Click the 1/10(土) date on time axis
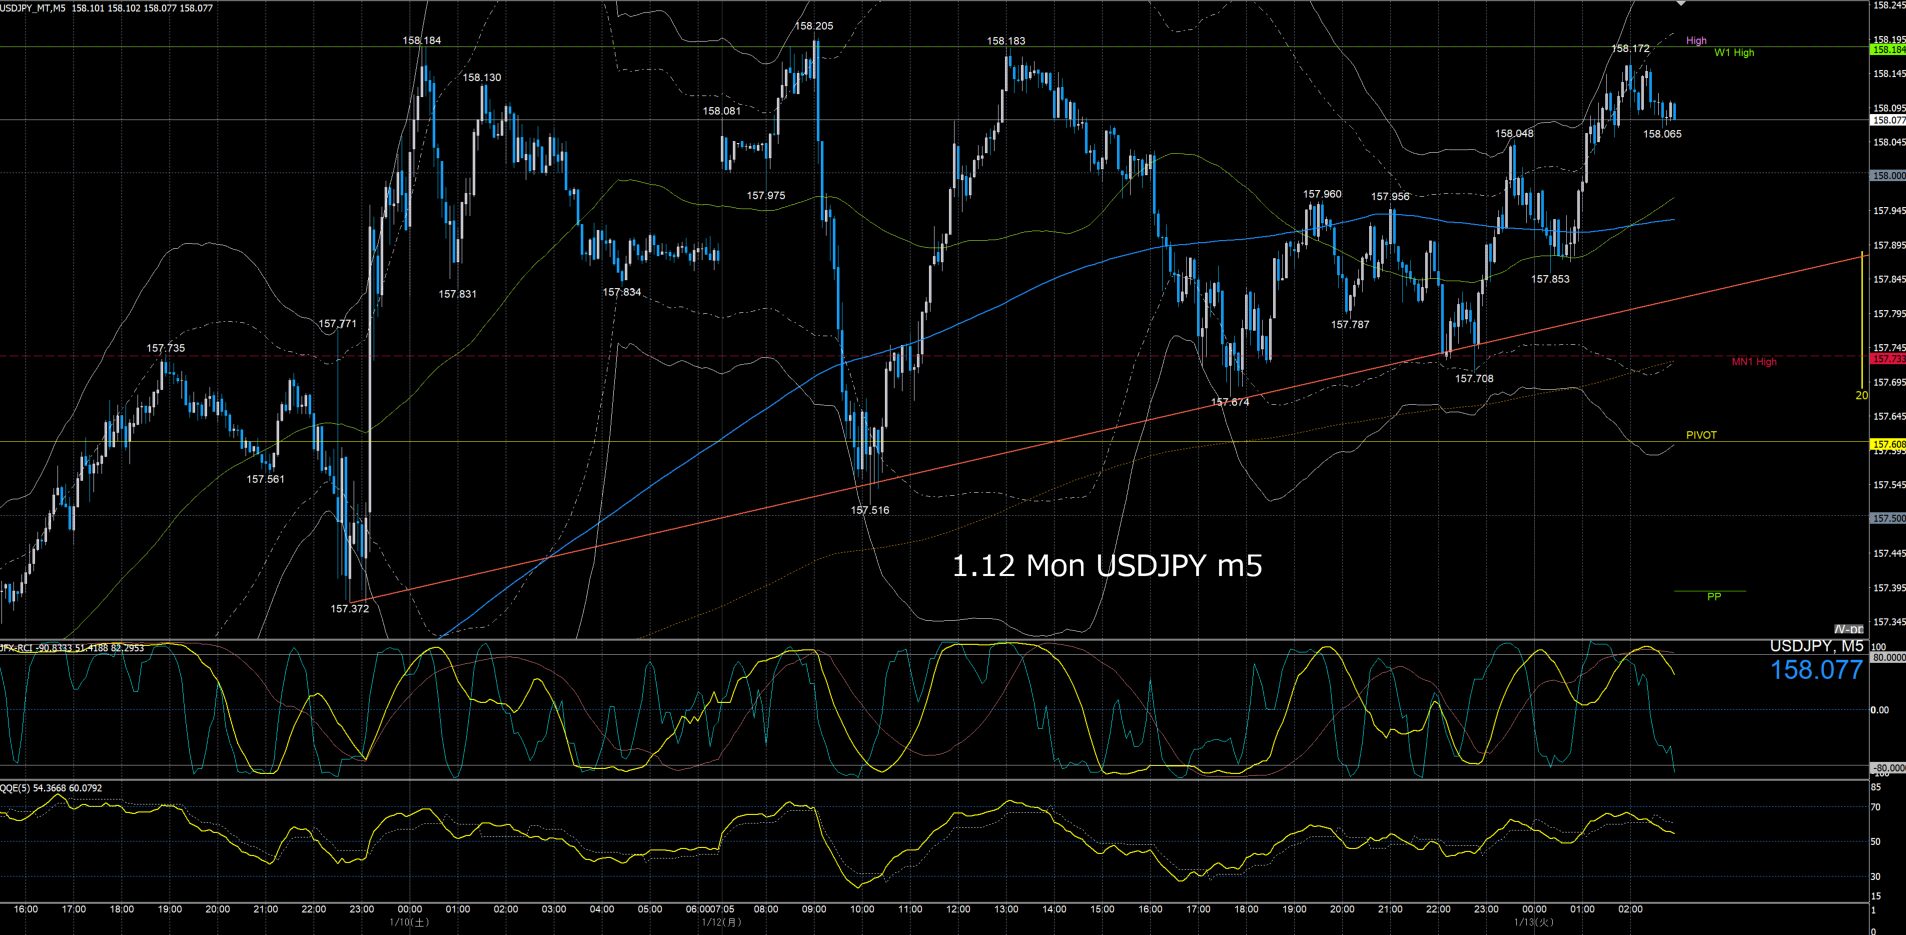 coord(409,922)
